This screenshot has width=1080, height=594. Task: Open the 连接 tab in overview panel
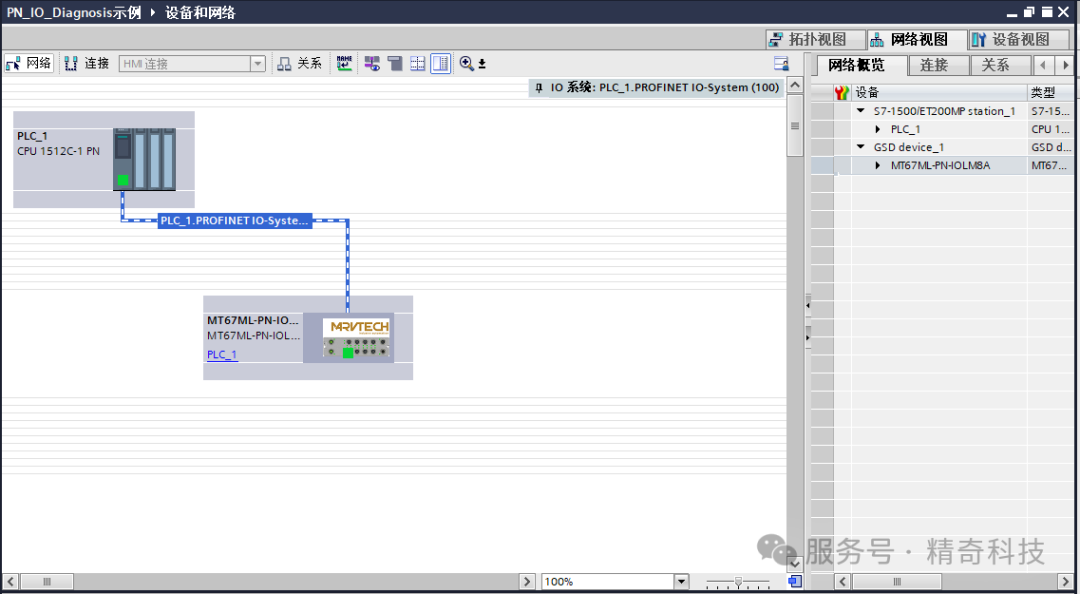pos(933,65)
